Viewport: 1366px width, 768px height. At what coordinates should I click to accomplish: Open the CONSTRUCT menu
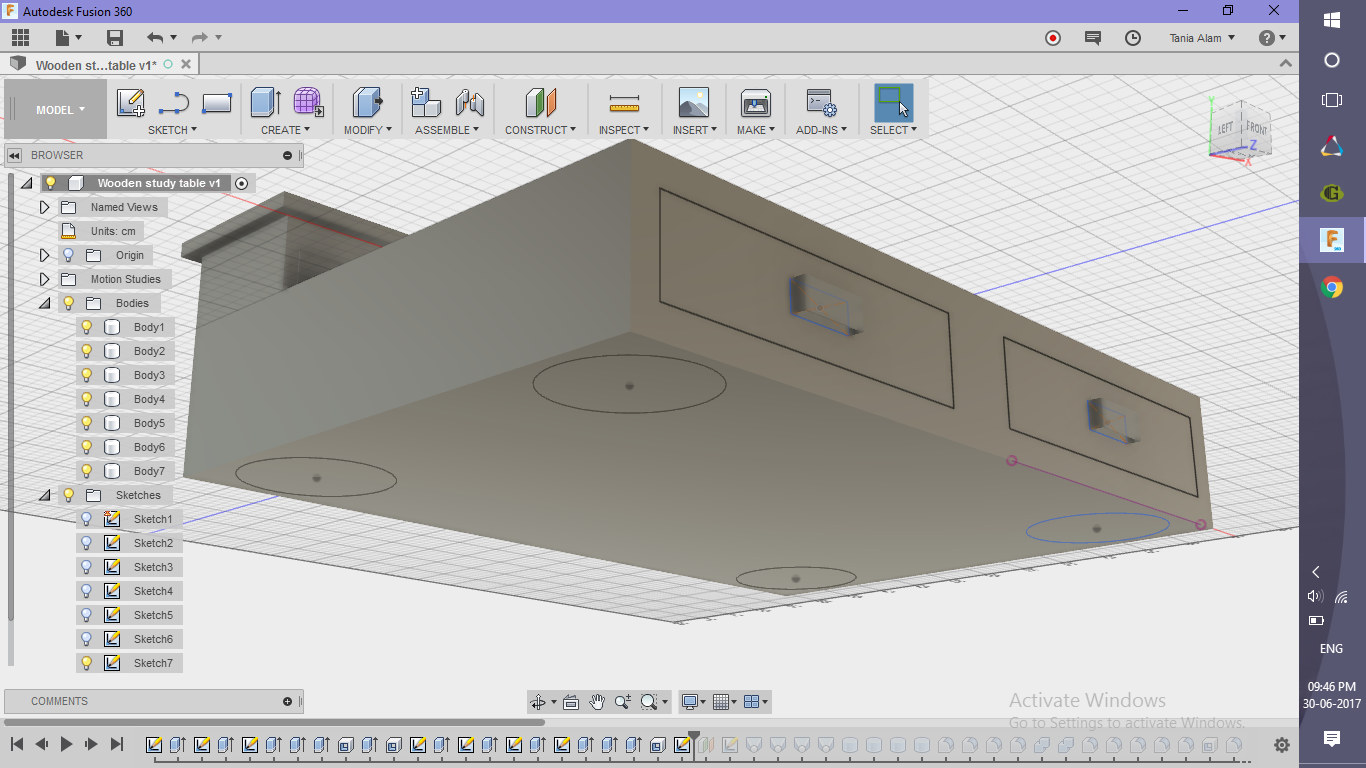pyautogui.click(x=540, y=130)
